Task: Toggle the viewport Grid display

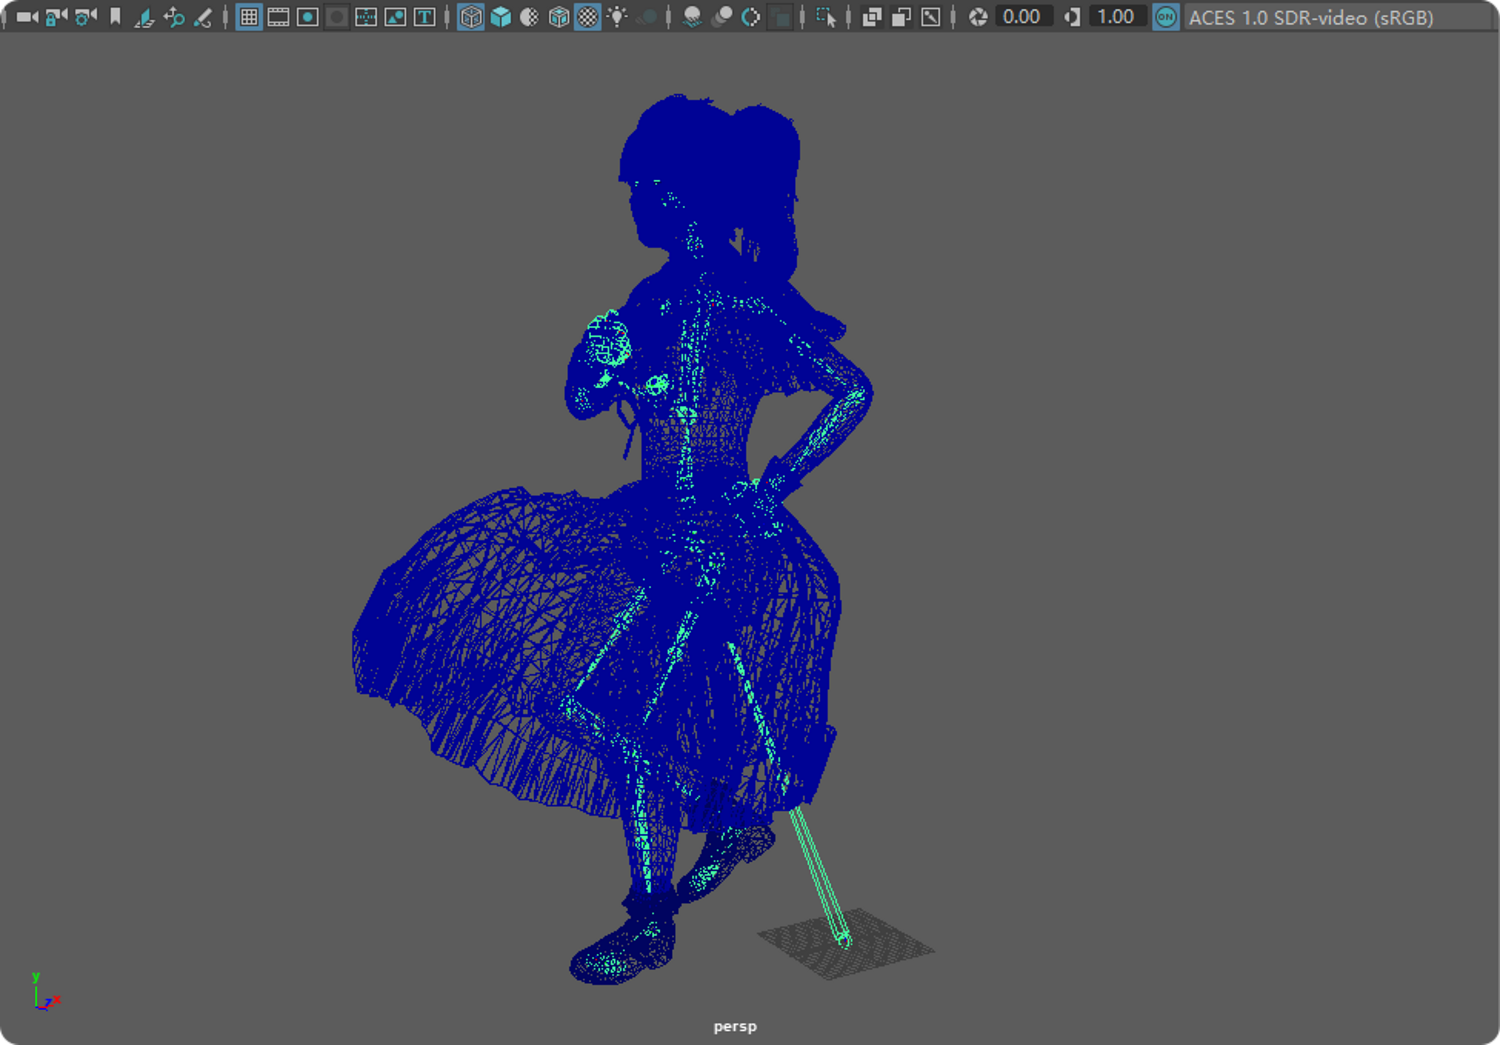Action: point(249,17)
